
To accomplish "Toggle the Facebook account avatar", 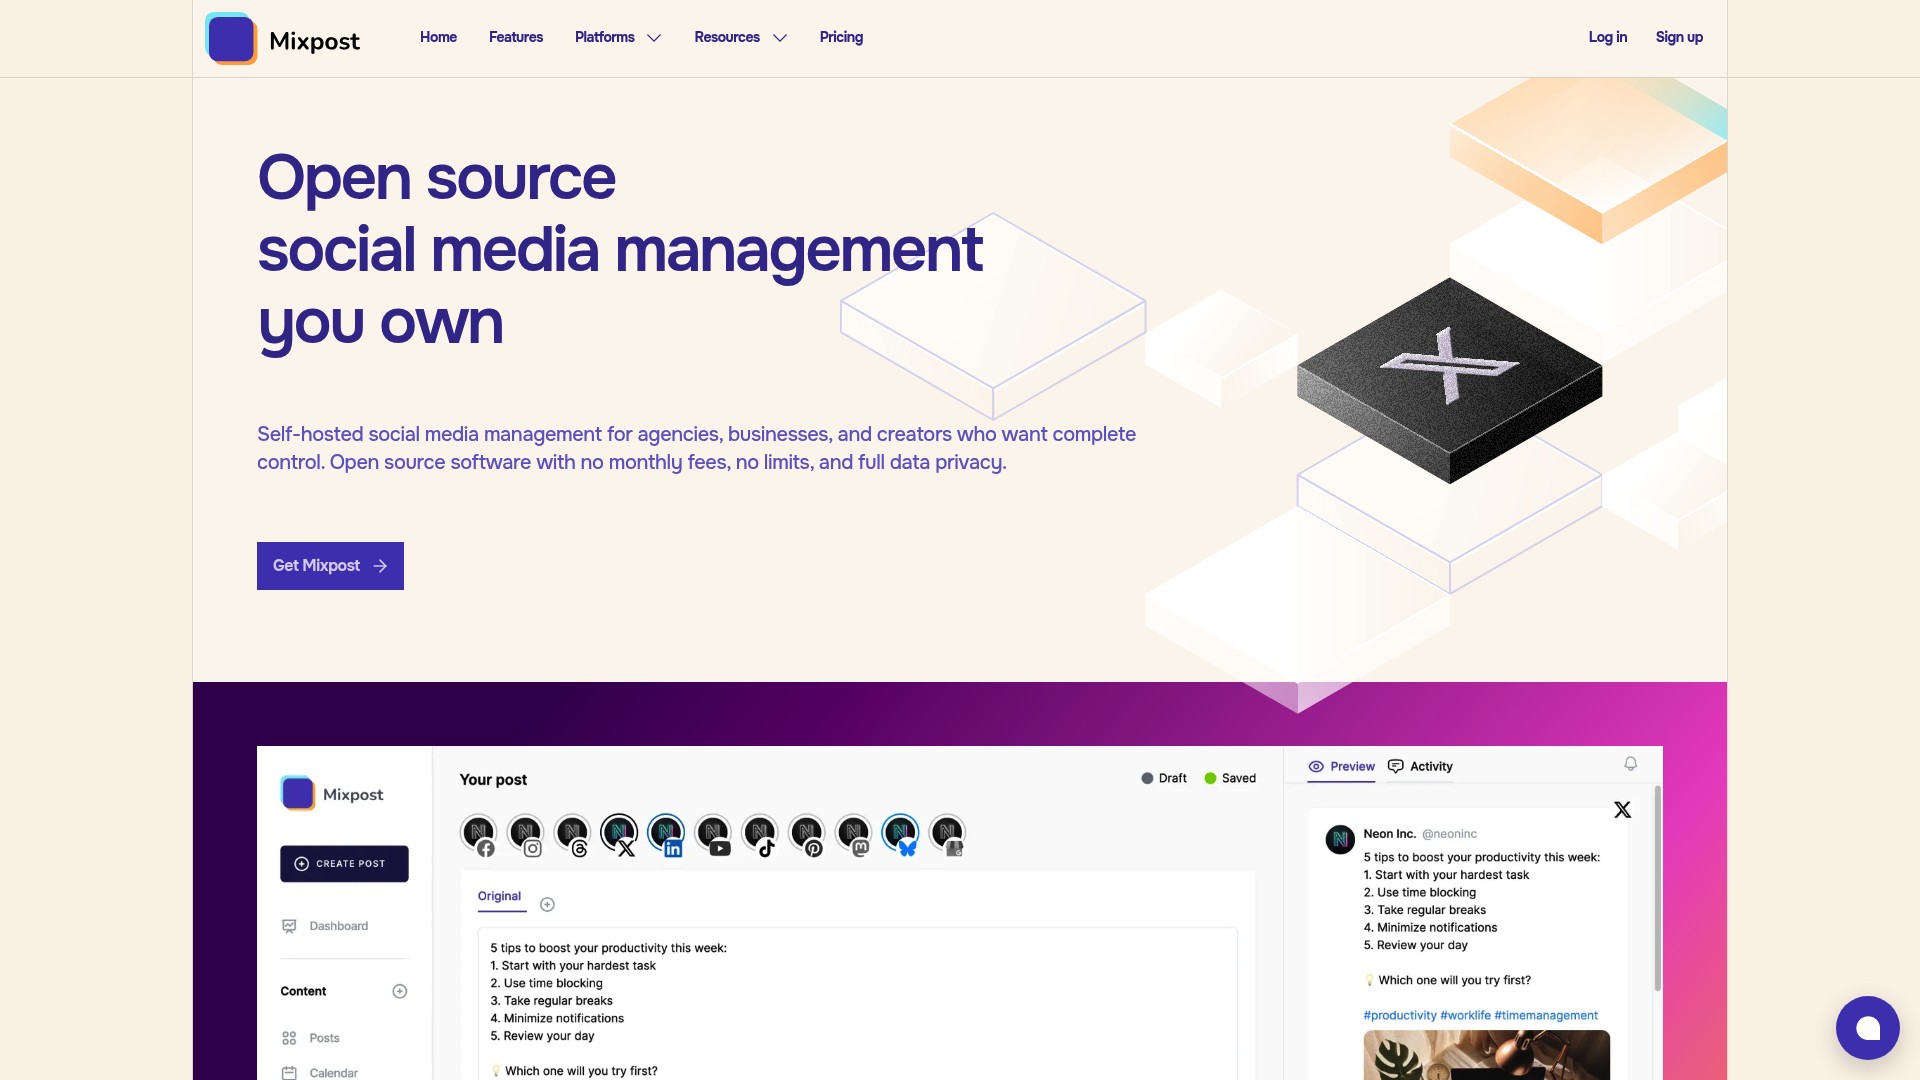I will point(479,833).
